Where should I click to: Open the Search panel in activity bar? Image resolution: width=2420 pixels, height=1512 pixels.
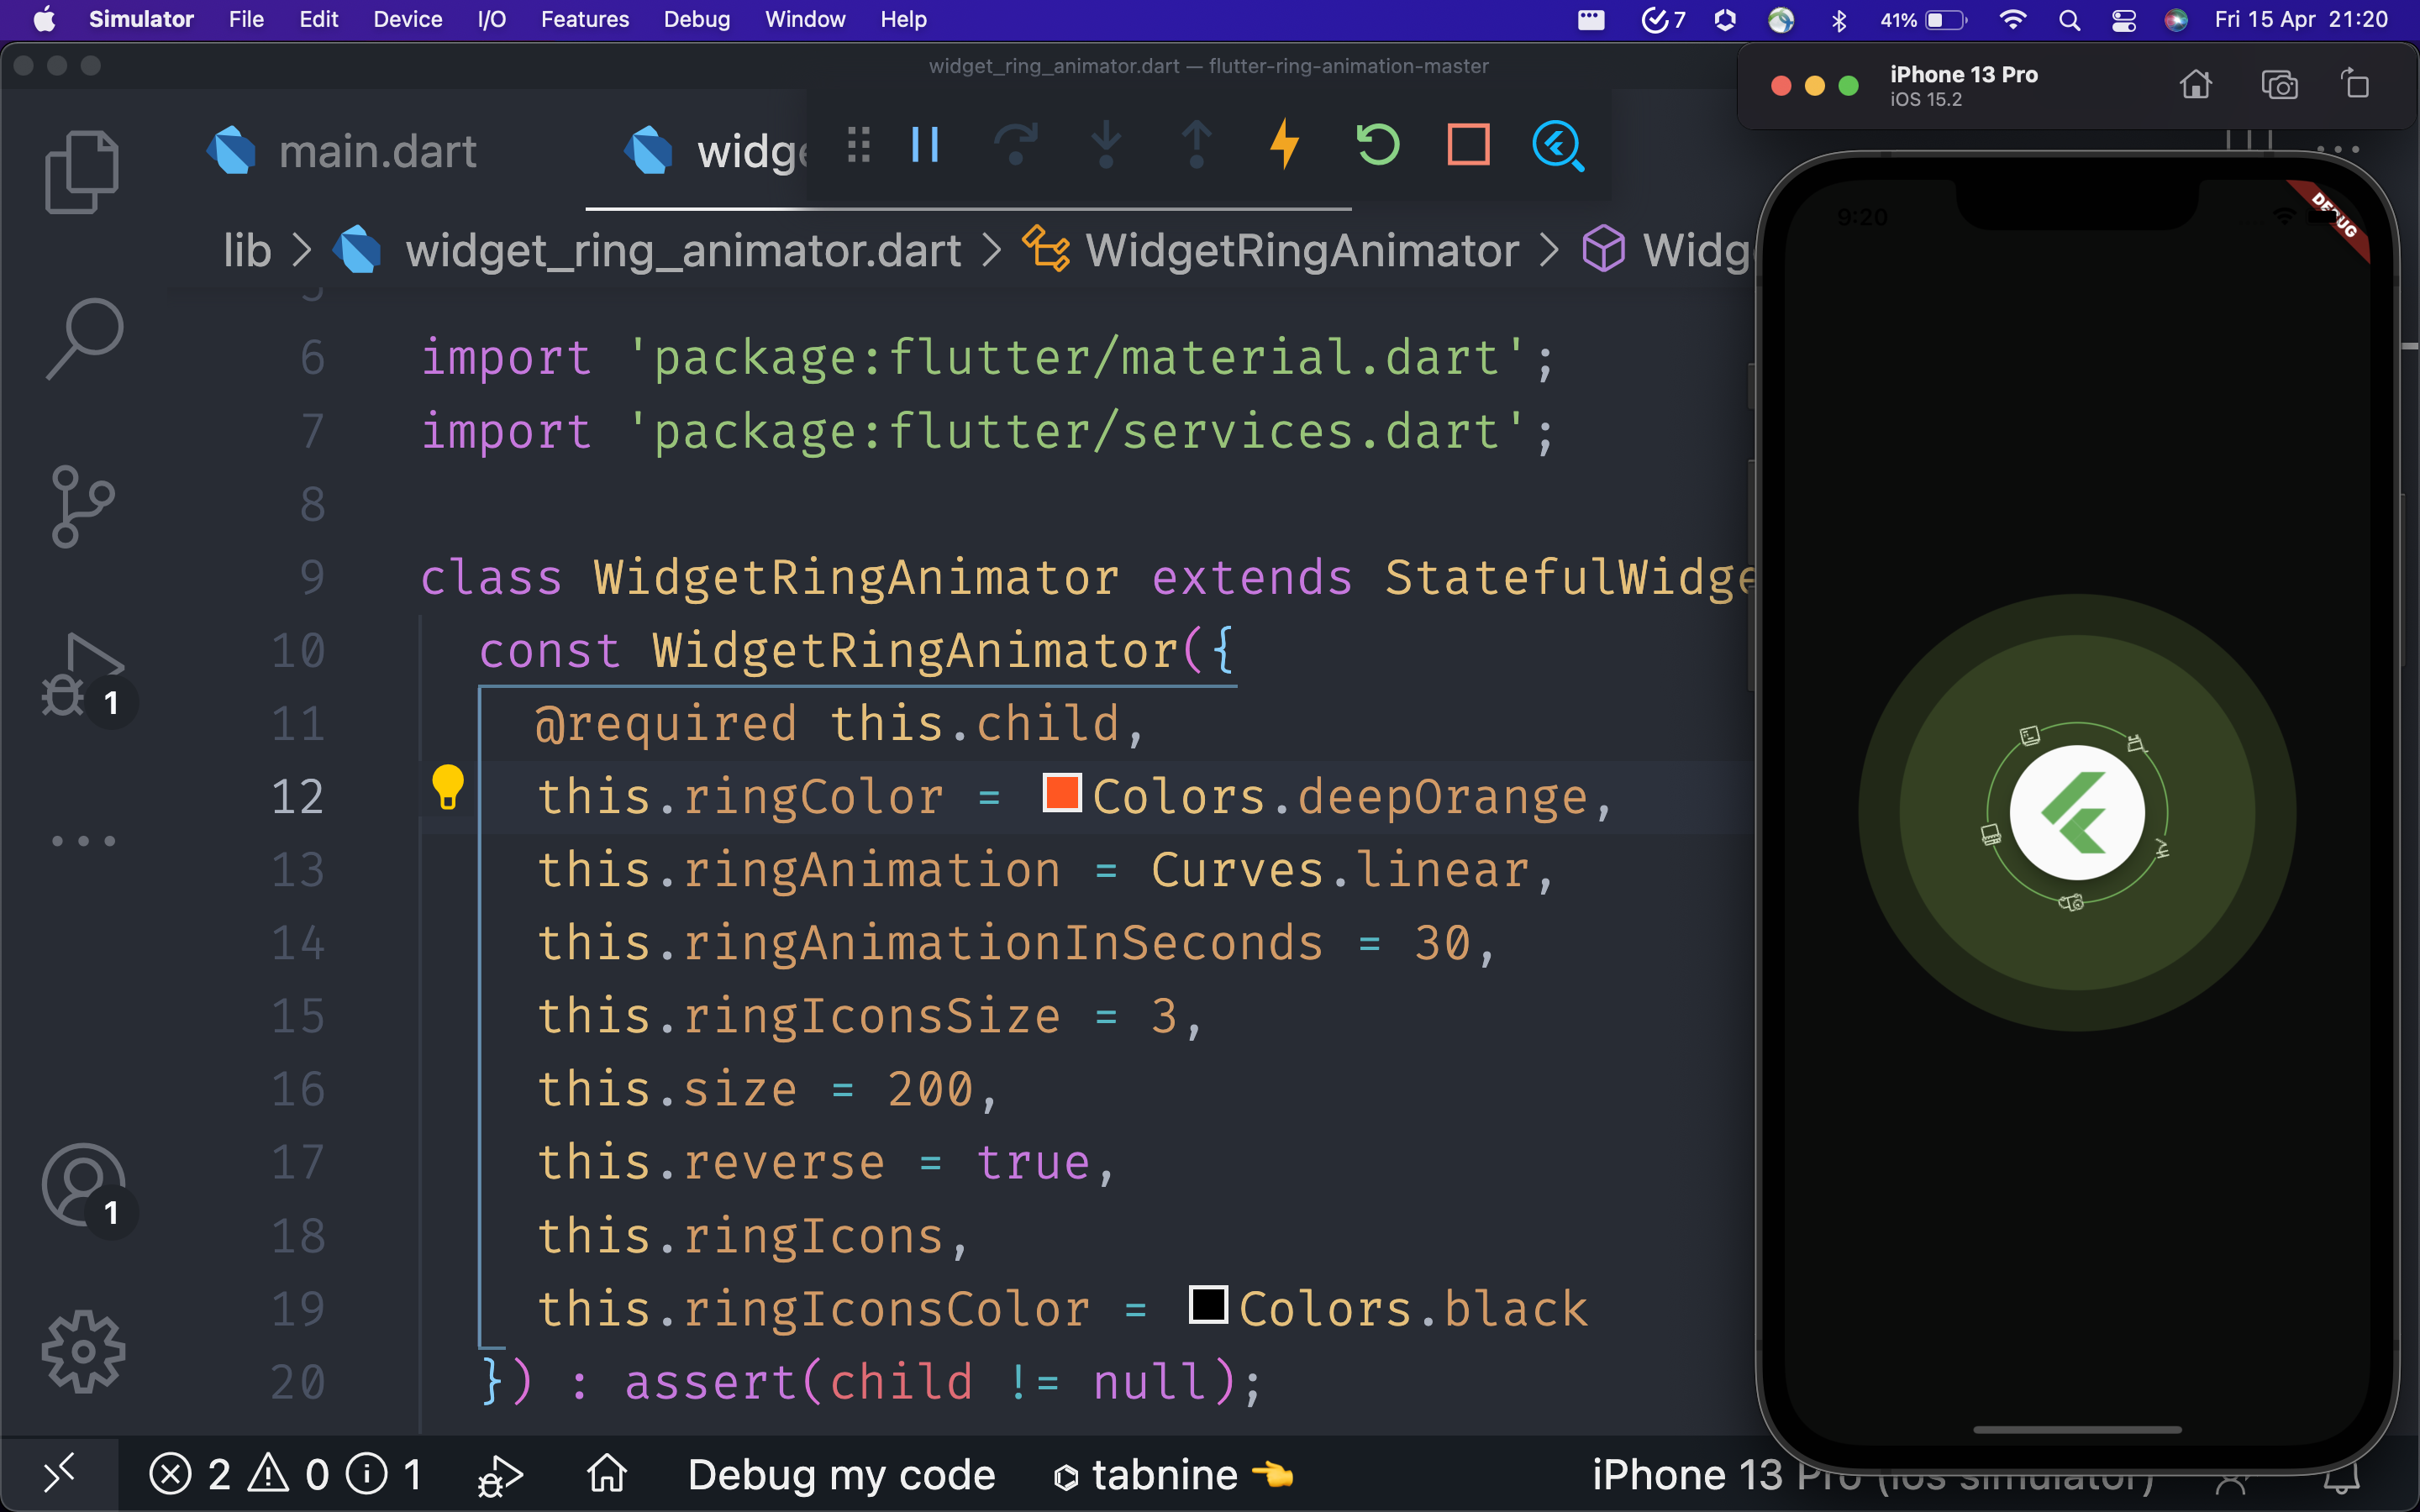pos(84,337)
